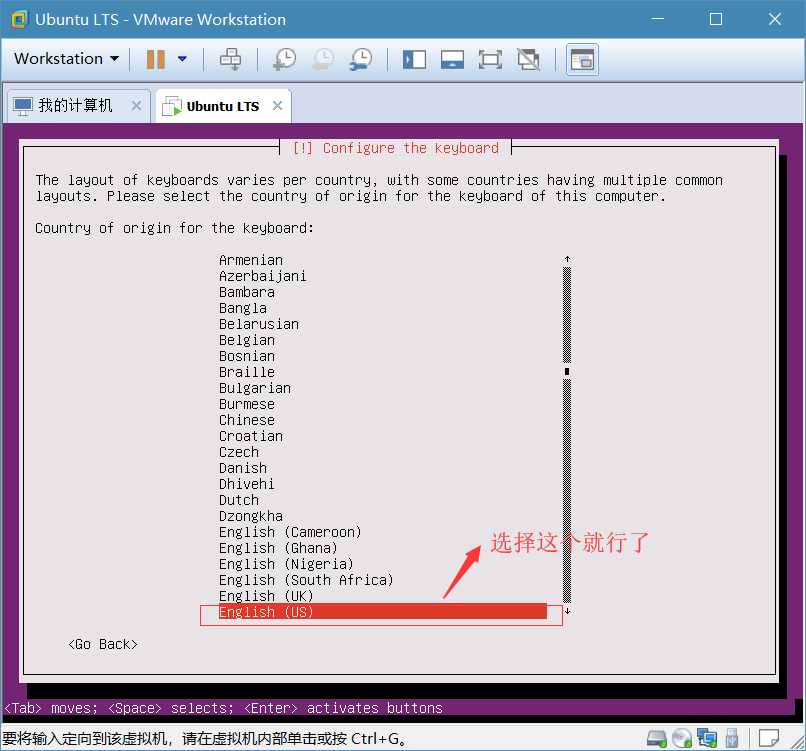
Task: Open the power options dropdown arrow
Action: (182, 59)
